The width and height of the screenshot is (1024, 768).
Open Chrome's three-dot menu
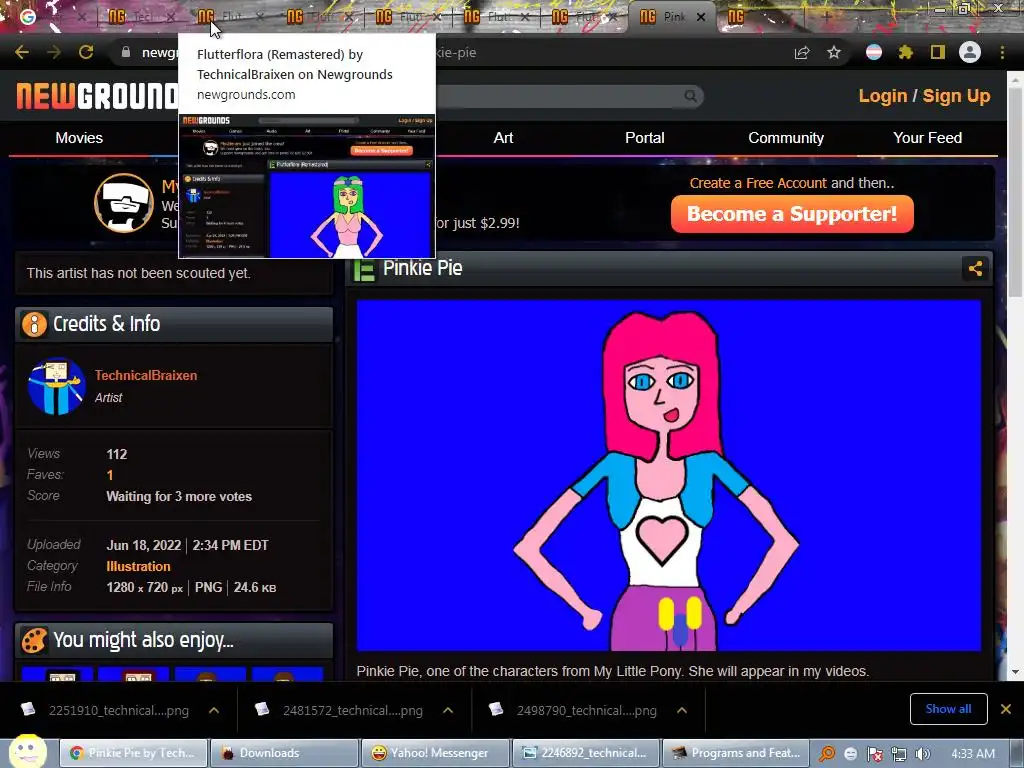(x=1002, y=52)
